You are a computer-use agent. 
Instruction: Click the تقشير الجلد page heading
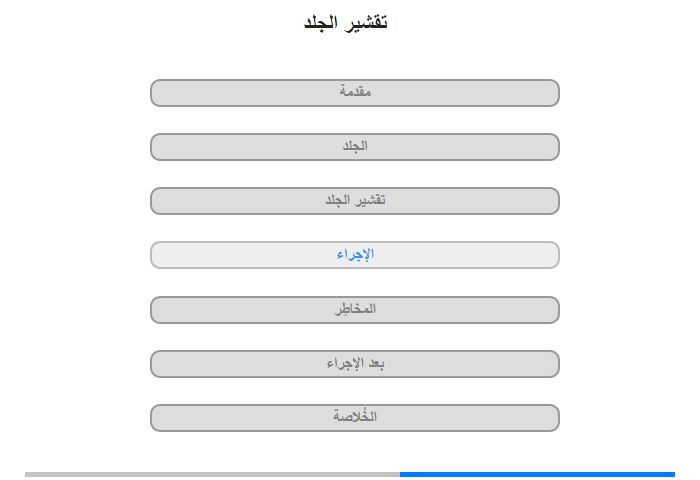(346, 22)
